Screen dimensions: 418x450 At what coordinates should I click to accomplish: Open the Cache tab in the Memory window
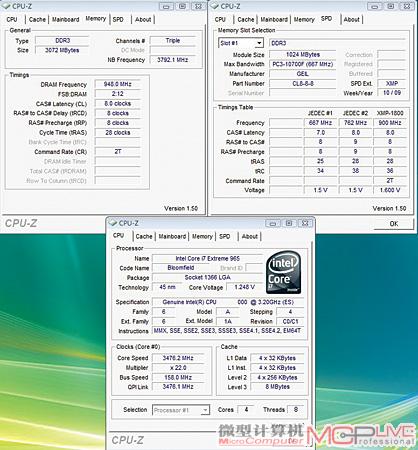(37, 19)
